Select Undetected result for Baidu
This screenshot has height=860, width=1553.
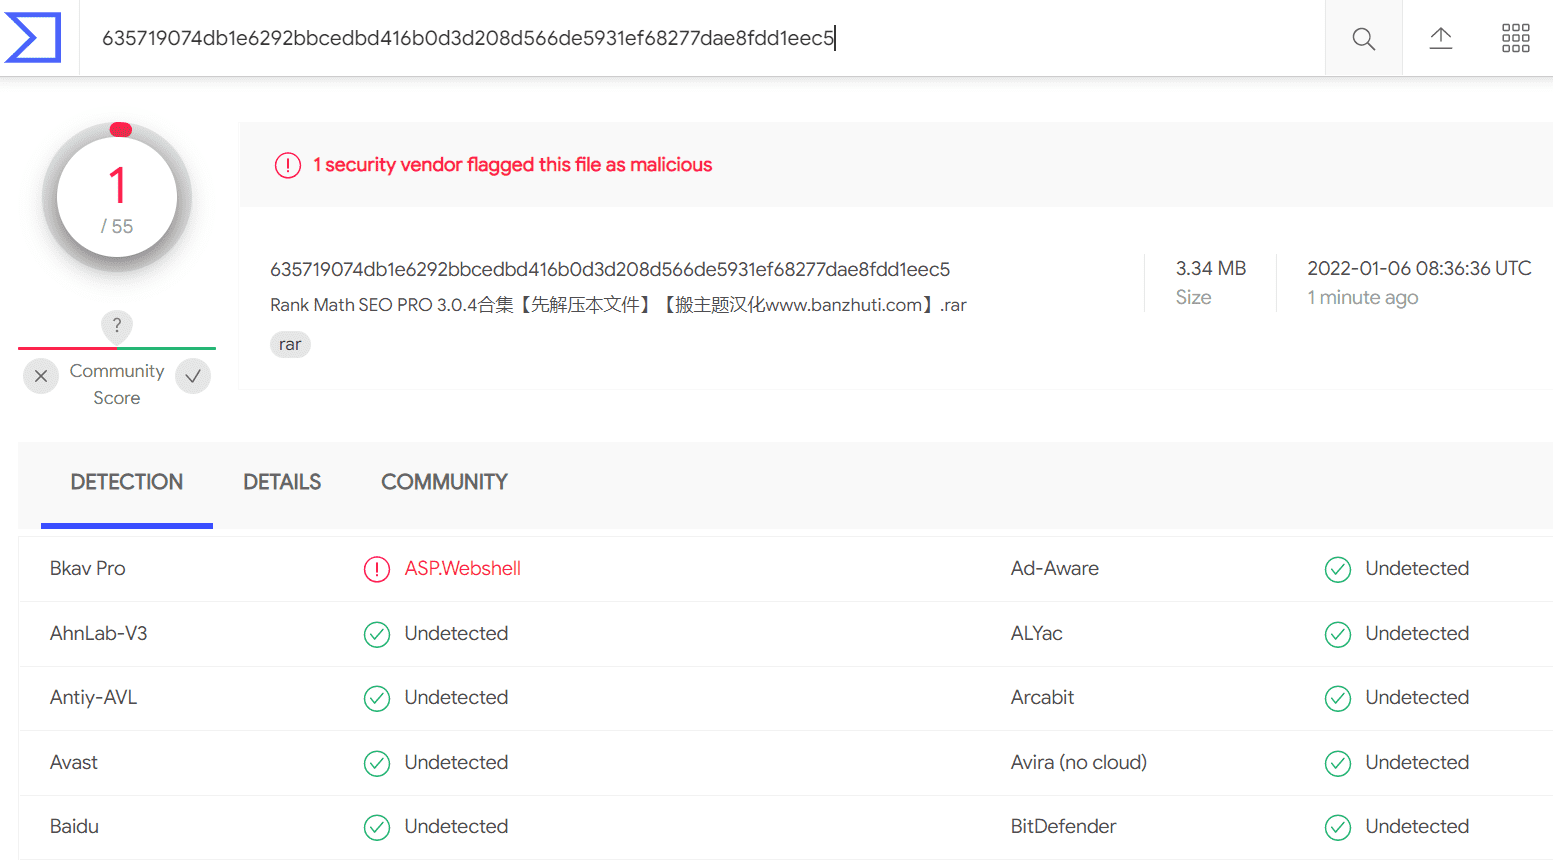(x=457, y=826)
